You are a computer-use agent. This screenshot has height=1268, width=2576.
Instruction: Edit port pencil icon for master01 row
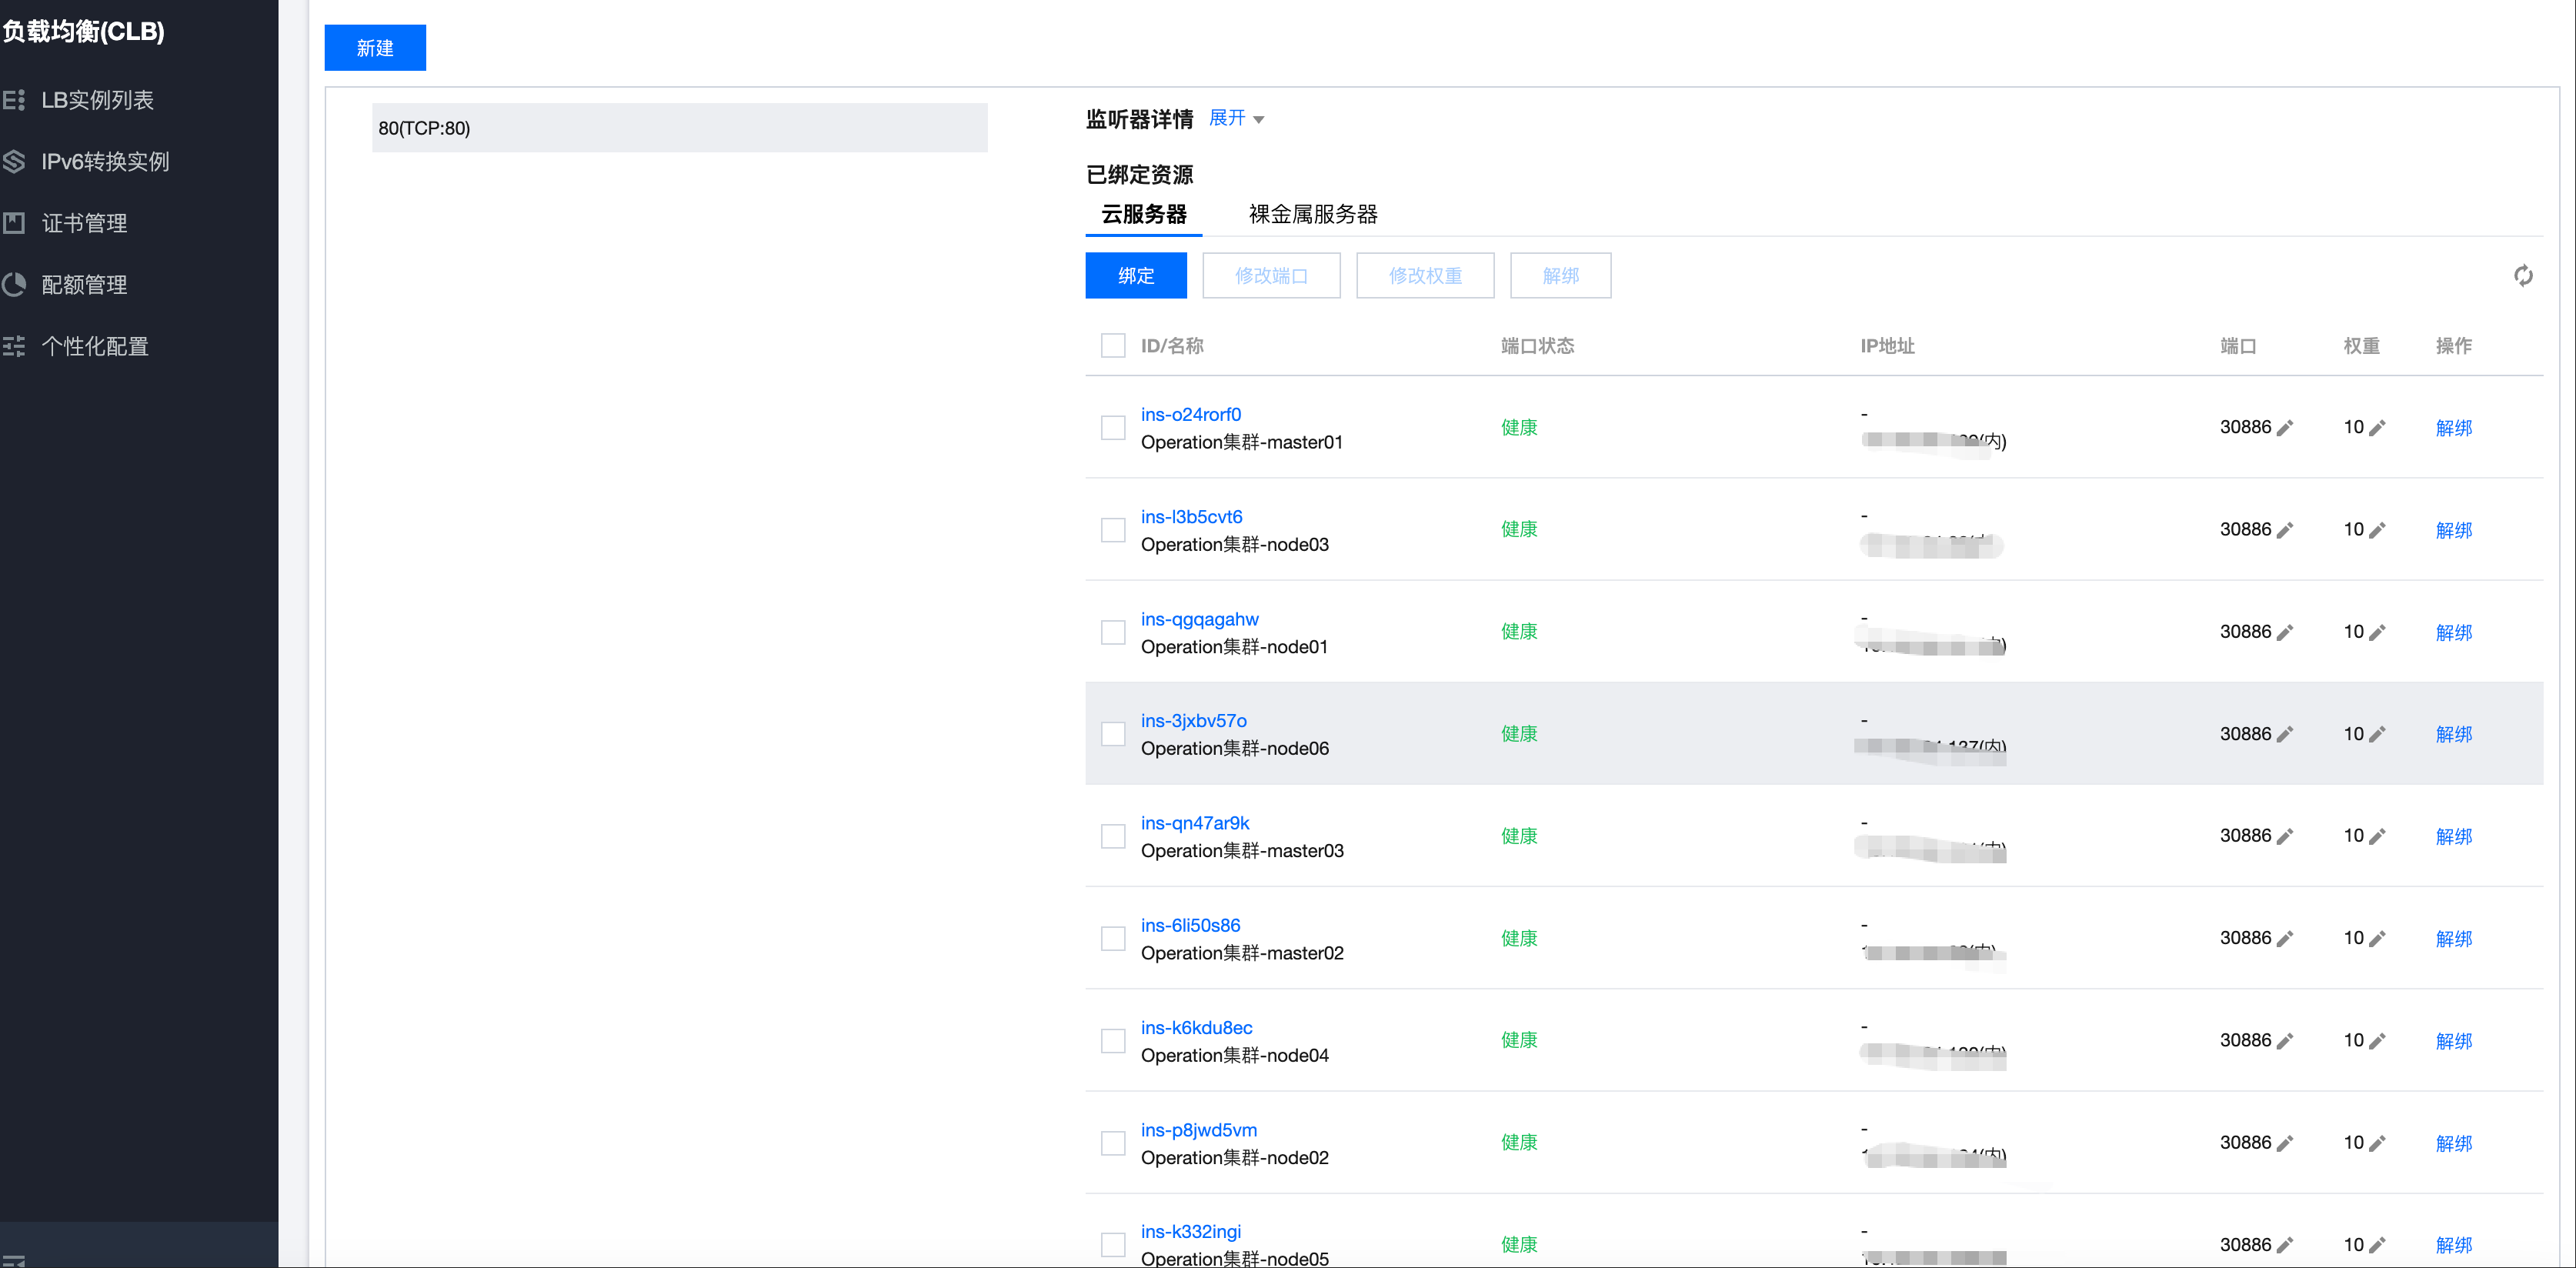click(2285, 428)
